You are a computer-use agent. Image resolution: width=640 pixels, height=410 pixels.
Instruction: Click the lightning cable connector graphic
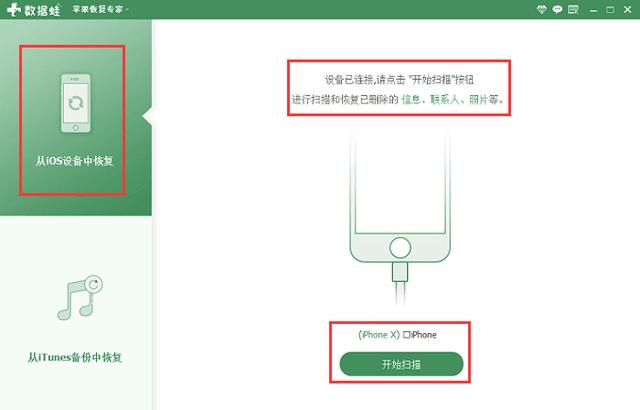click(400, 272)
